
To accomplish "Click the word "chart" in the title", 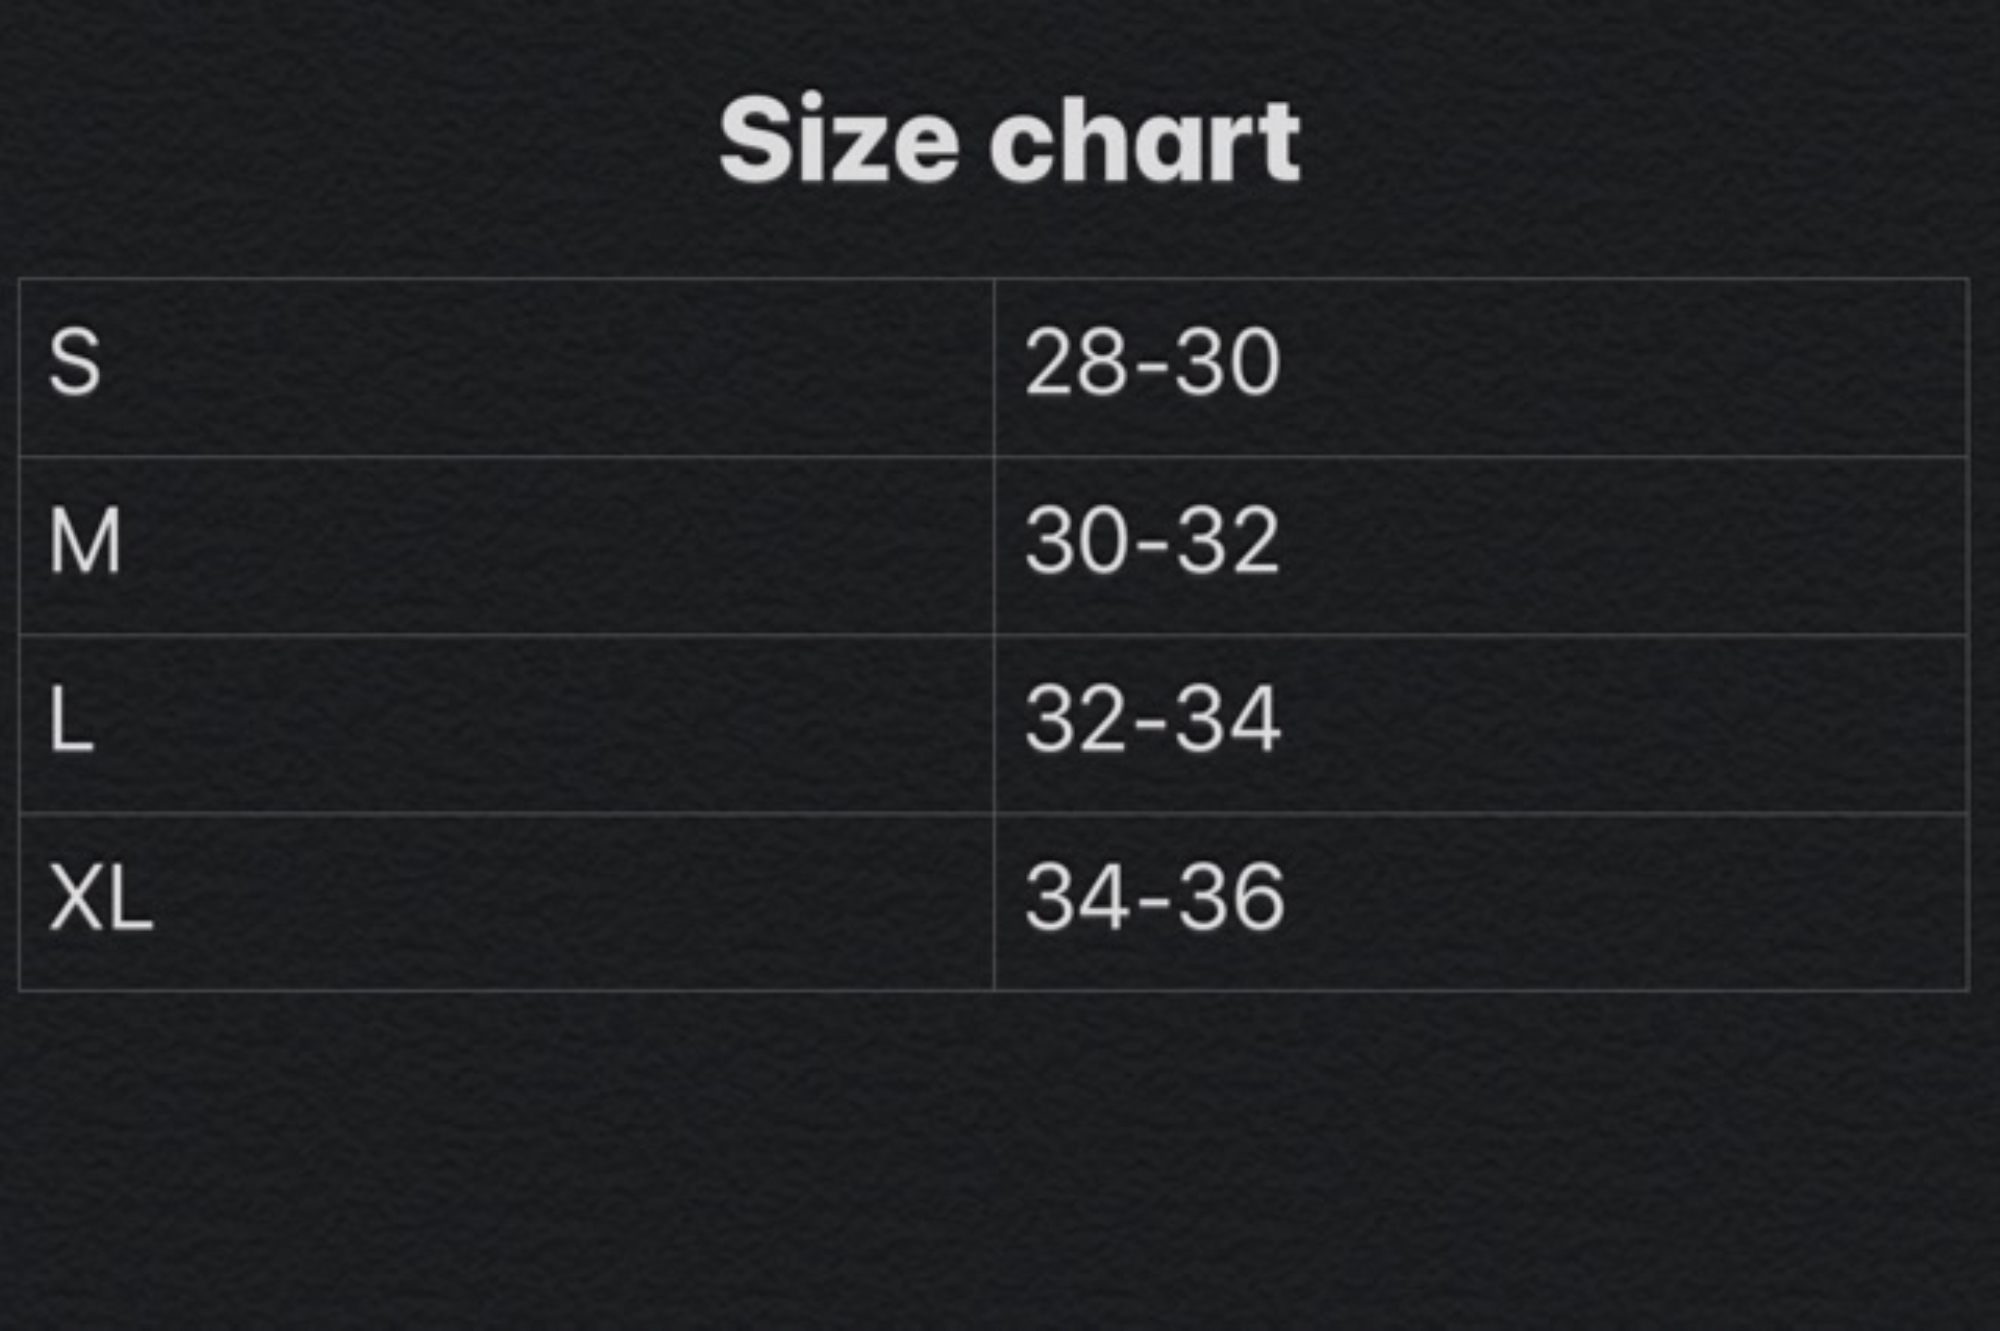I will click(x=1144, y=140).
